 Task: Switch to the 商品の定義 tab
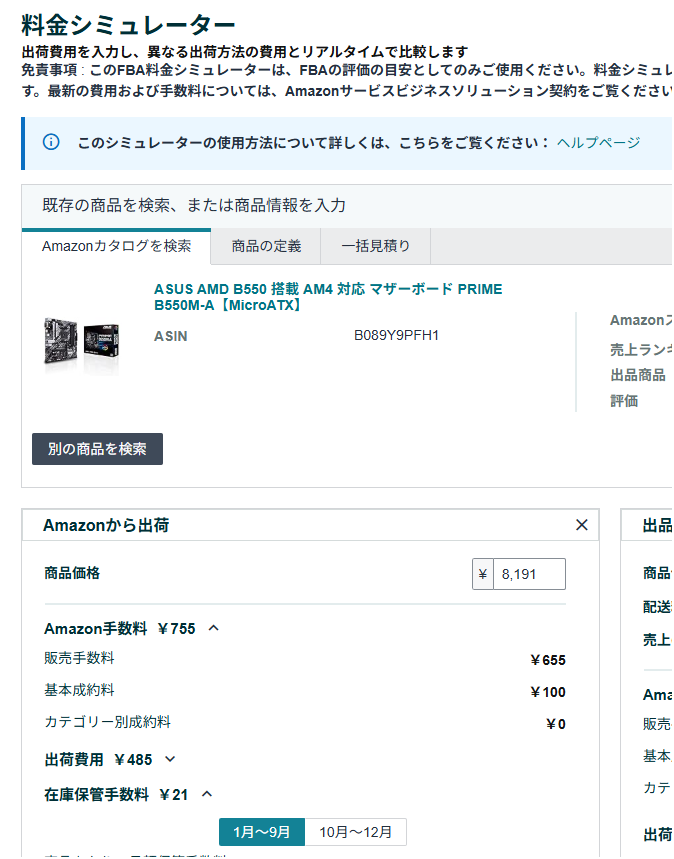click(266, 246)
